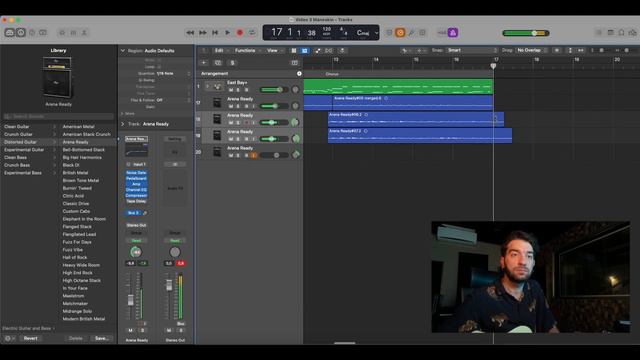This screenshot has height=360, width=640.
Task: Click the rewind transport button
Action: [x=190, y=33]
